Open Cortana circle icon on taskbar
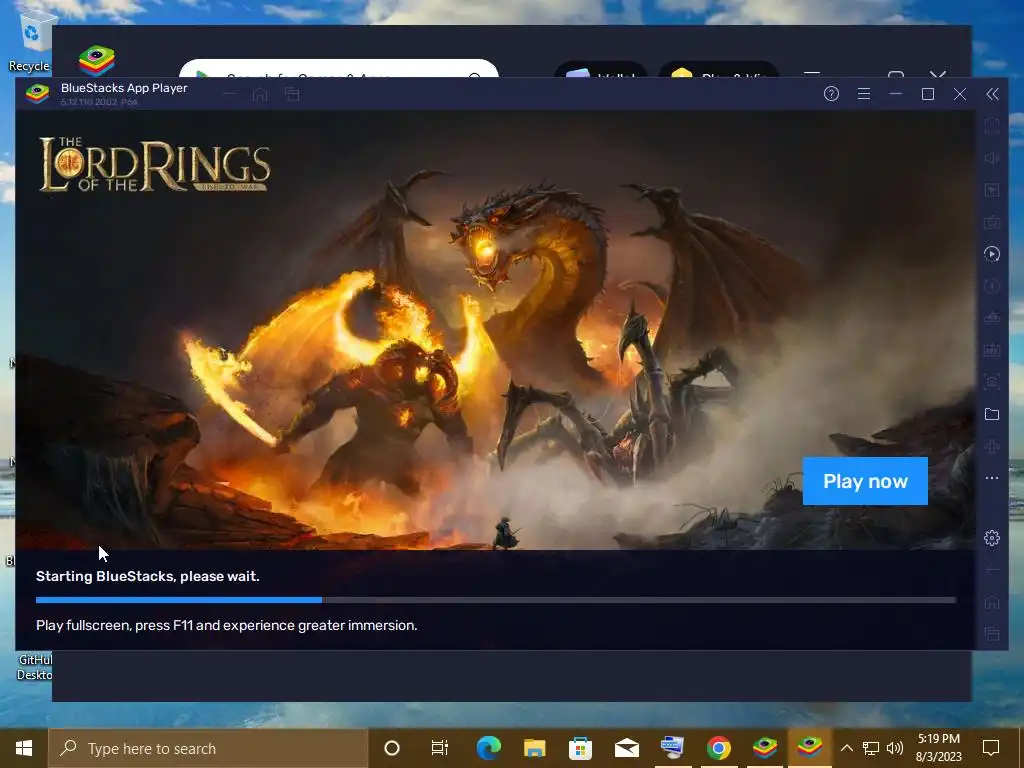 392,748
